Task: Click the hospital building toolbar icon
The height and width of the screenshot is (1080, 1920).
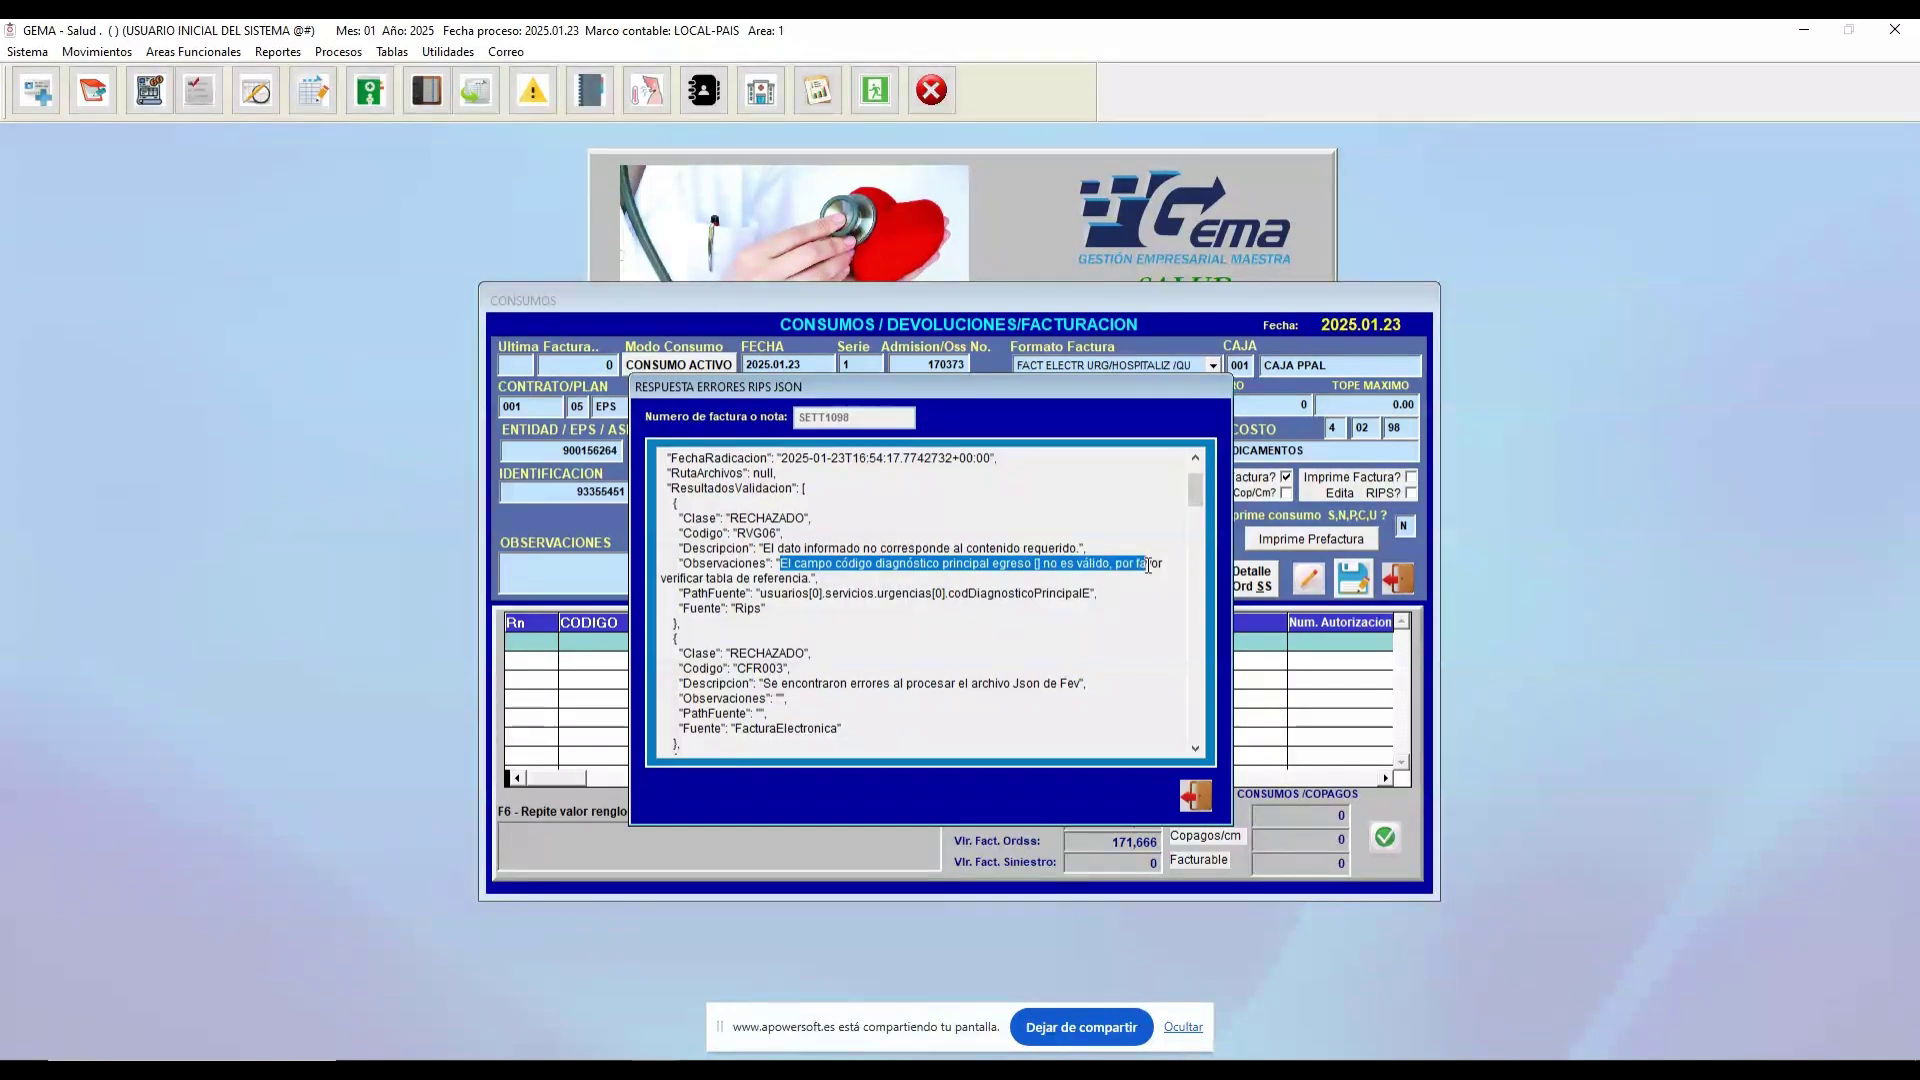Action: 761,91
